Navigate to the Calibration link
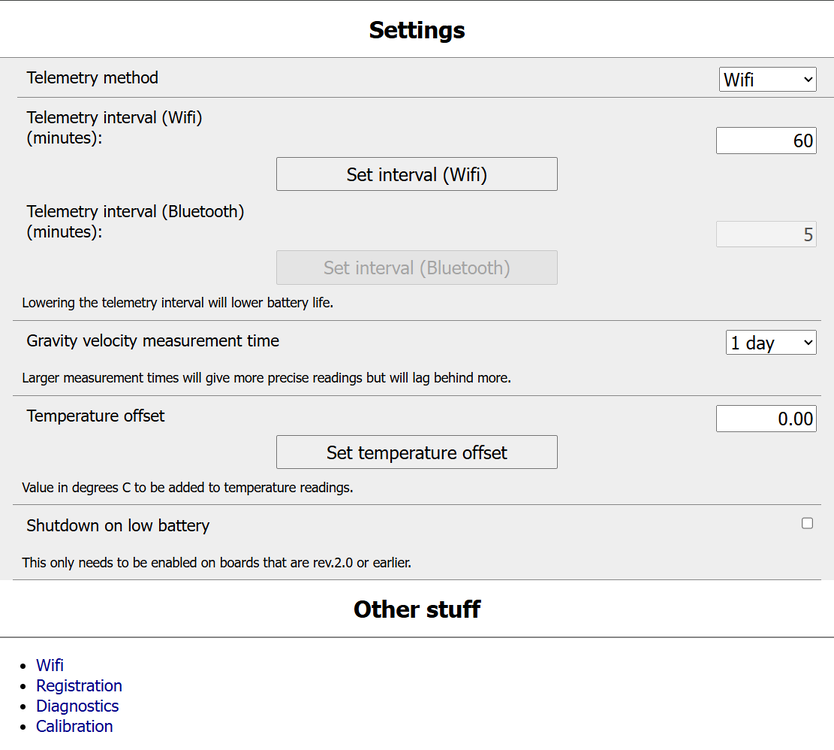The image size is (834, 750). (x=74, y=726)
